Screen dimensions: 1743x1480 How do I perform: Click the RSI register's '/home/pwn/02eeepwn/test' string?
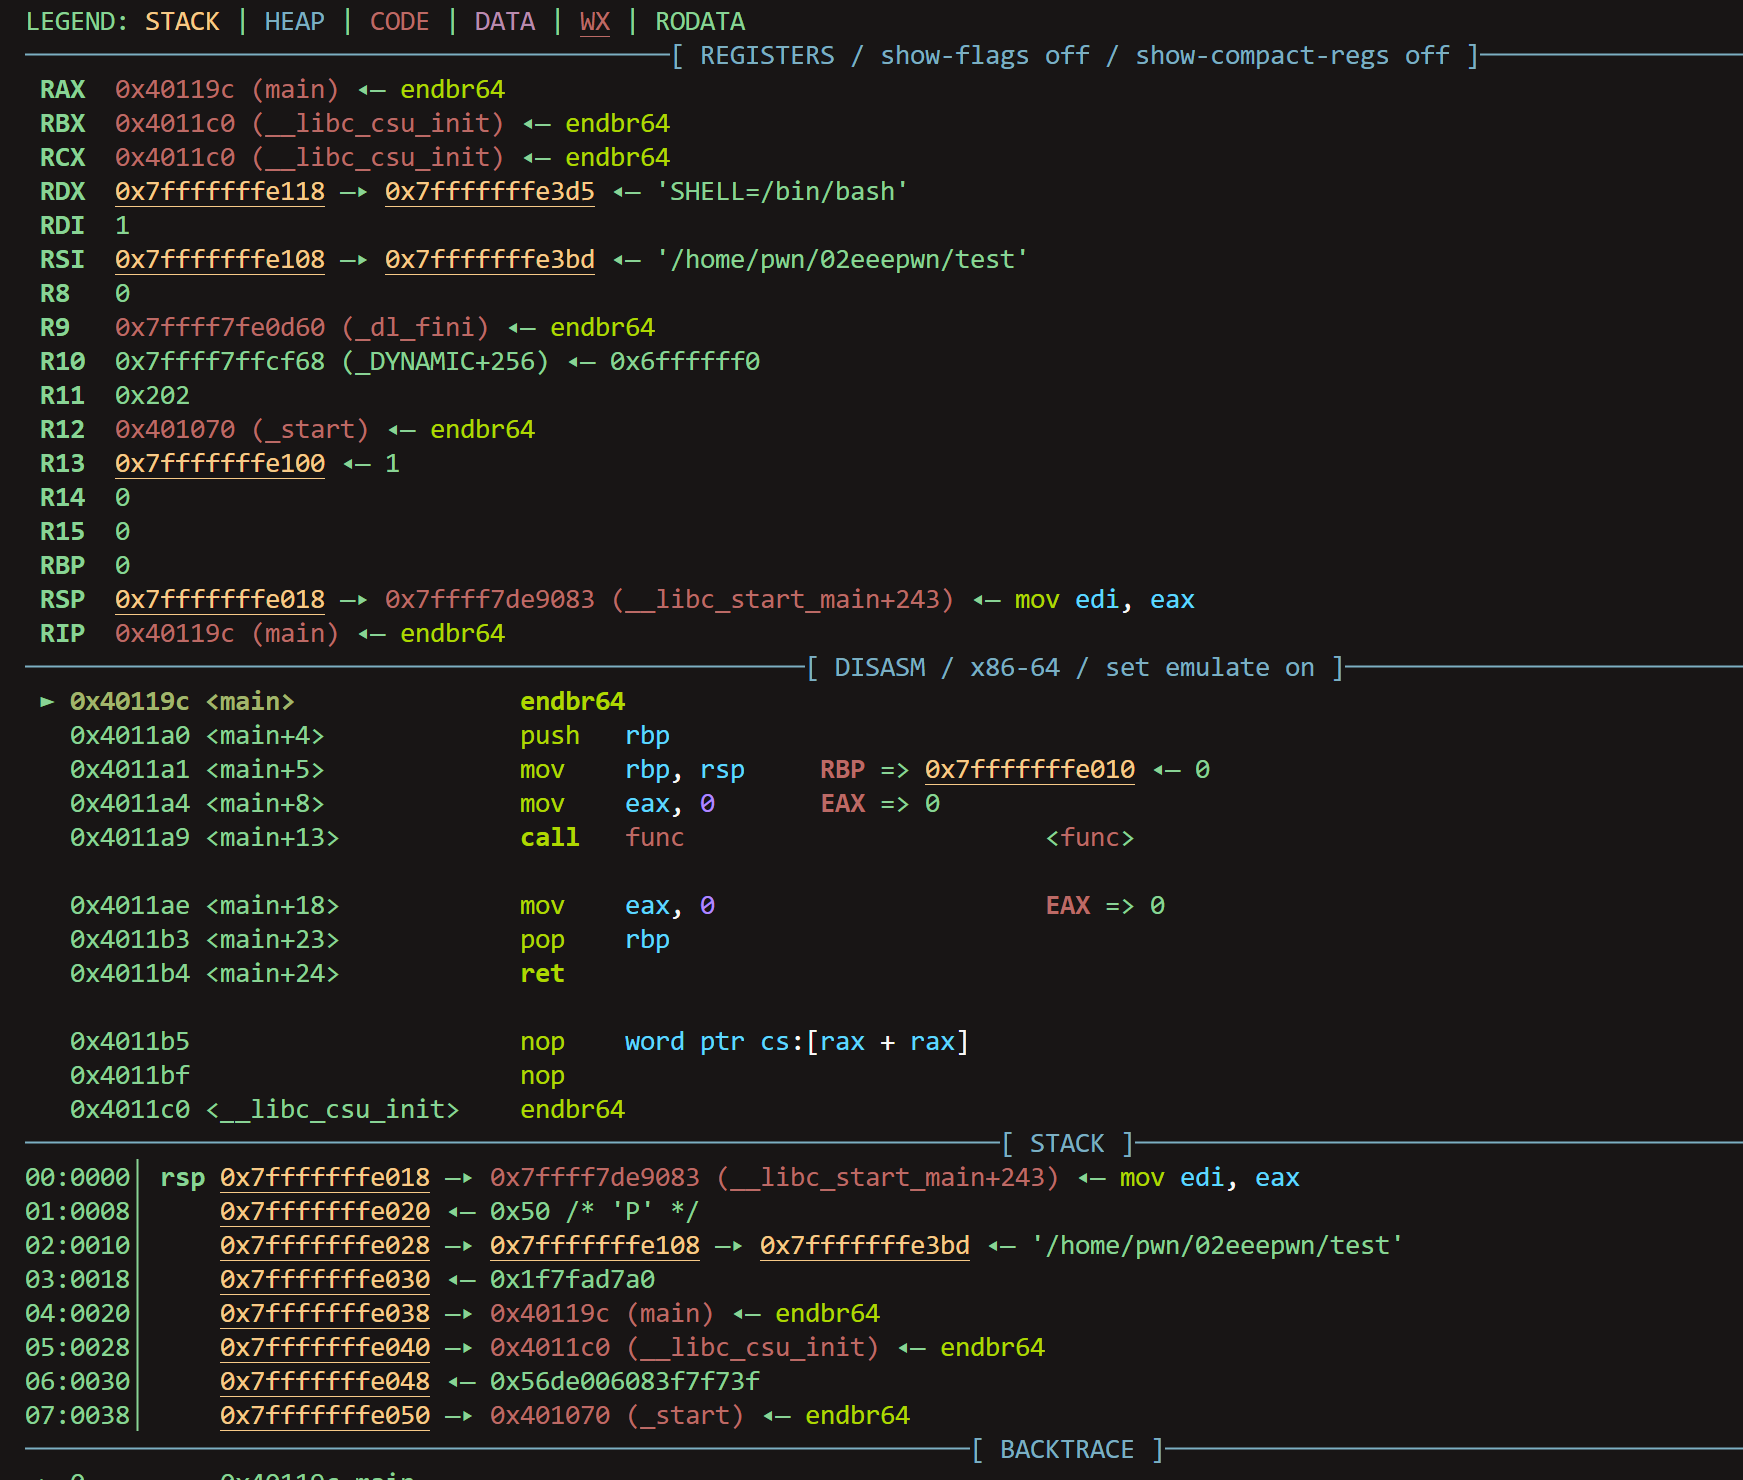(842, 259)
